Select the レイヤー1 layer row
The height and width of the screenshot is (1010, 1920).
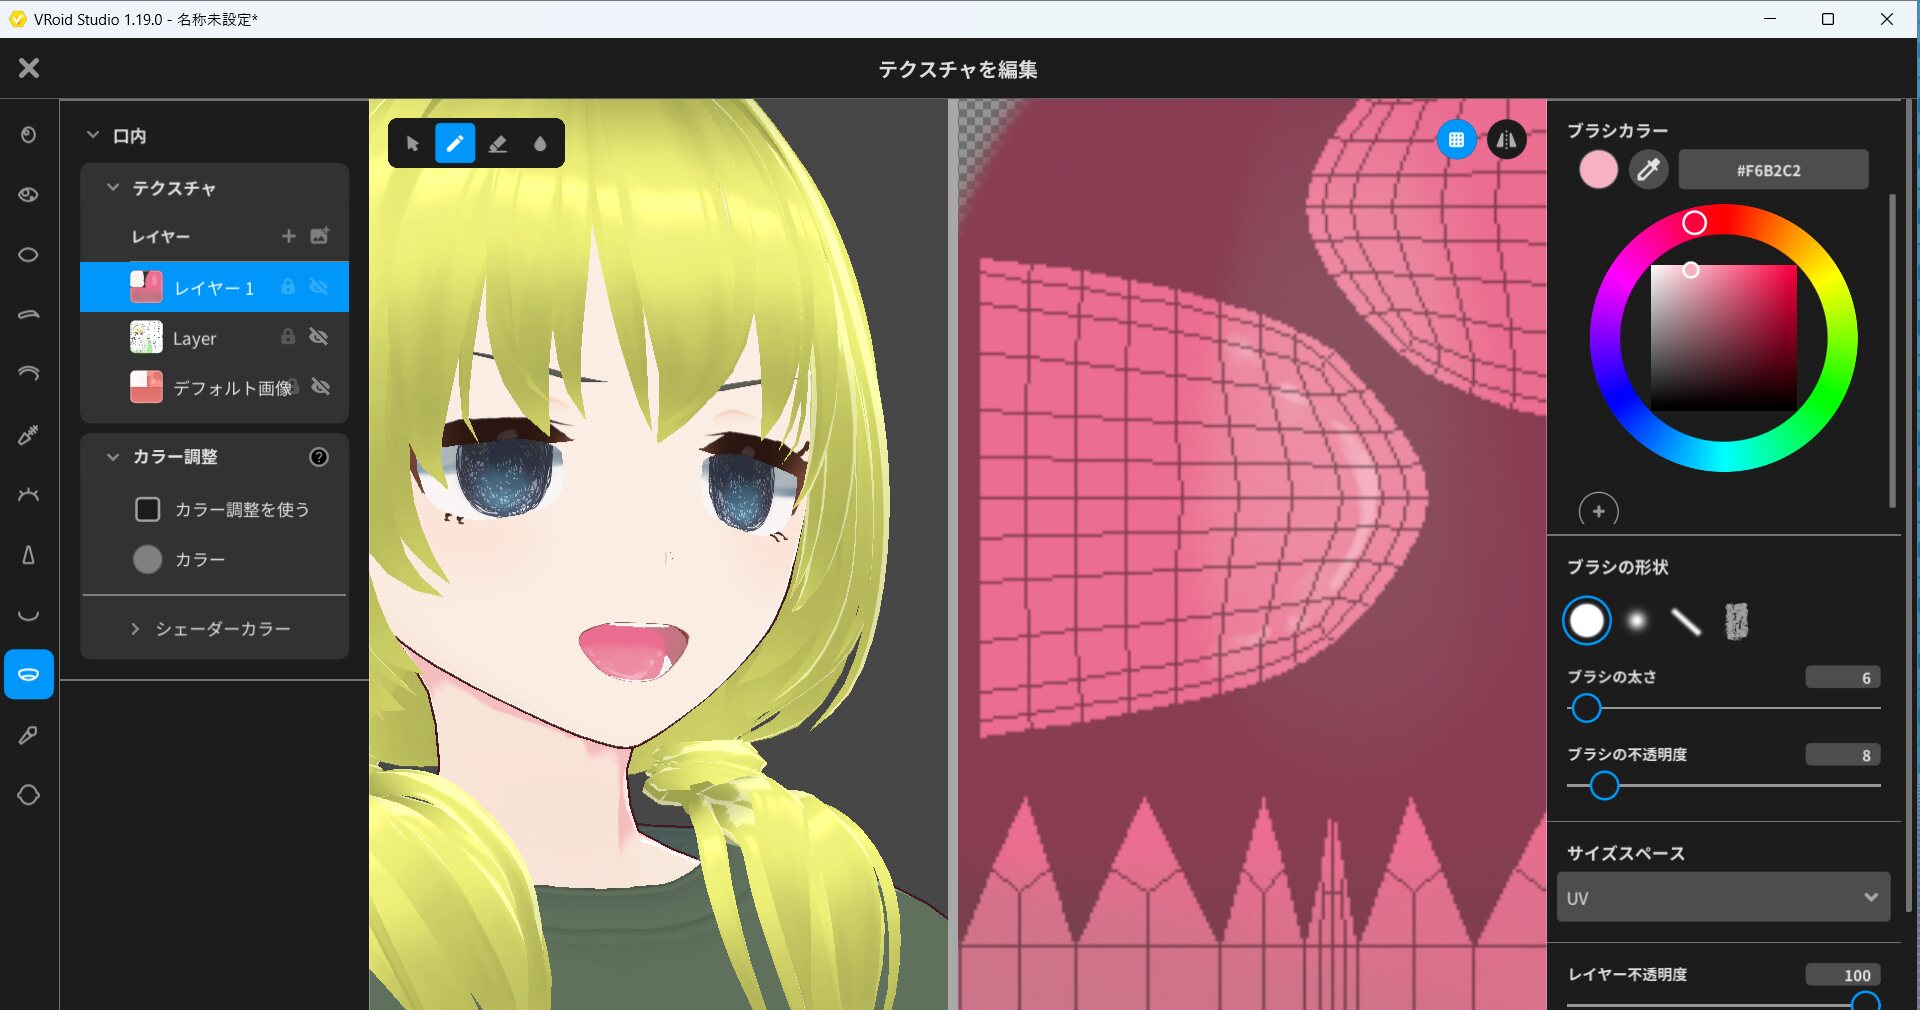(x=214, y=287)
